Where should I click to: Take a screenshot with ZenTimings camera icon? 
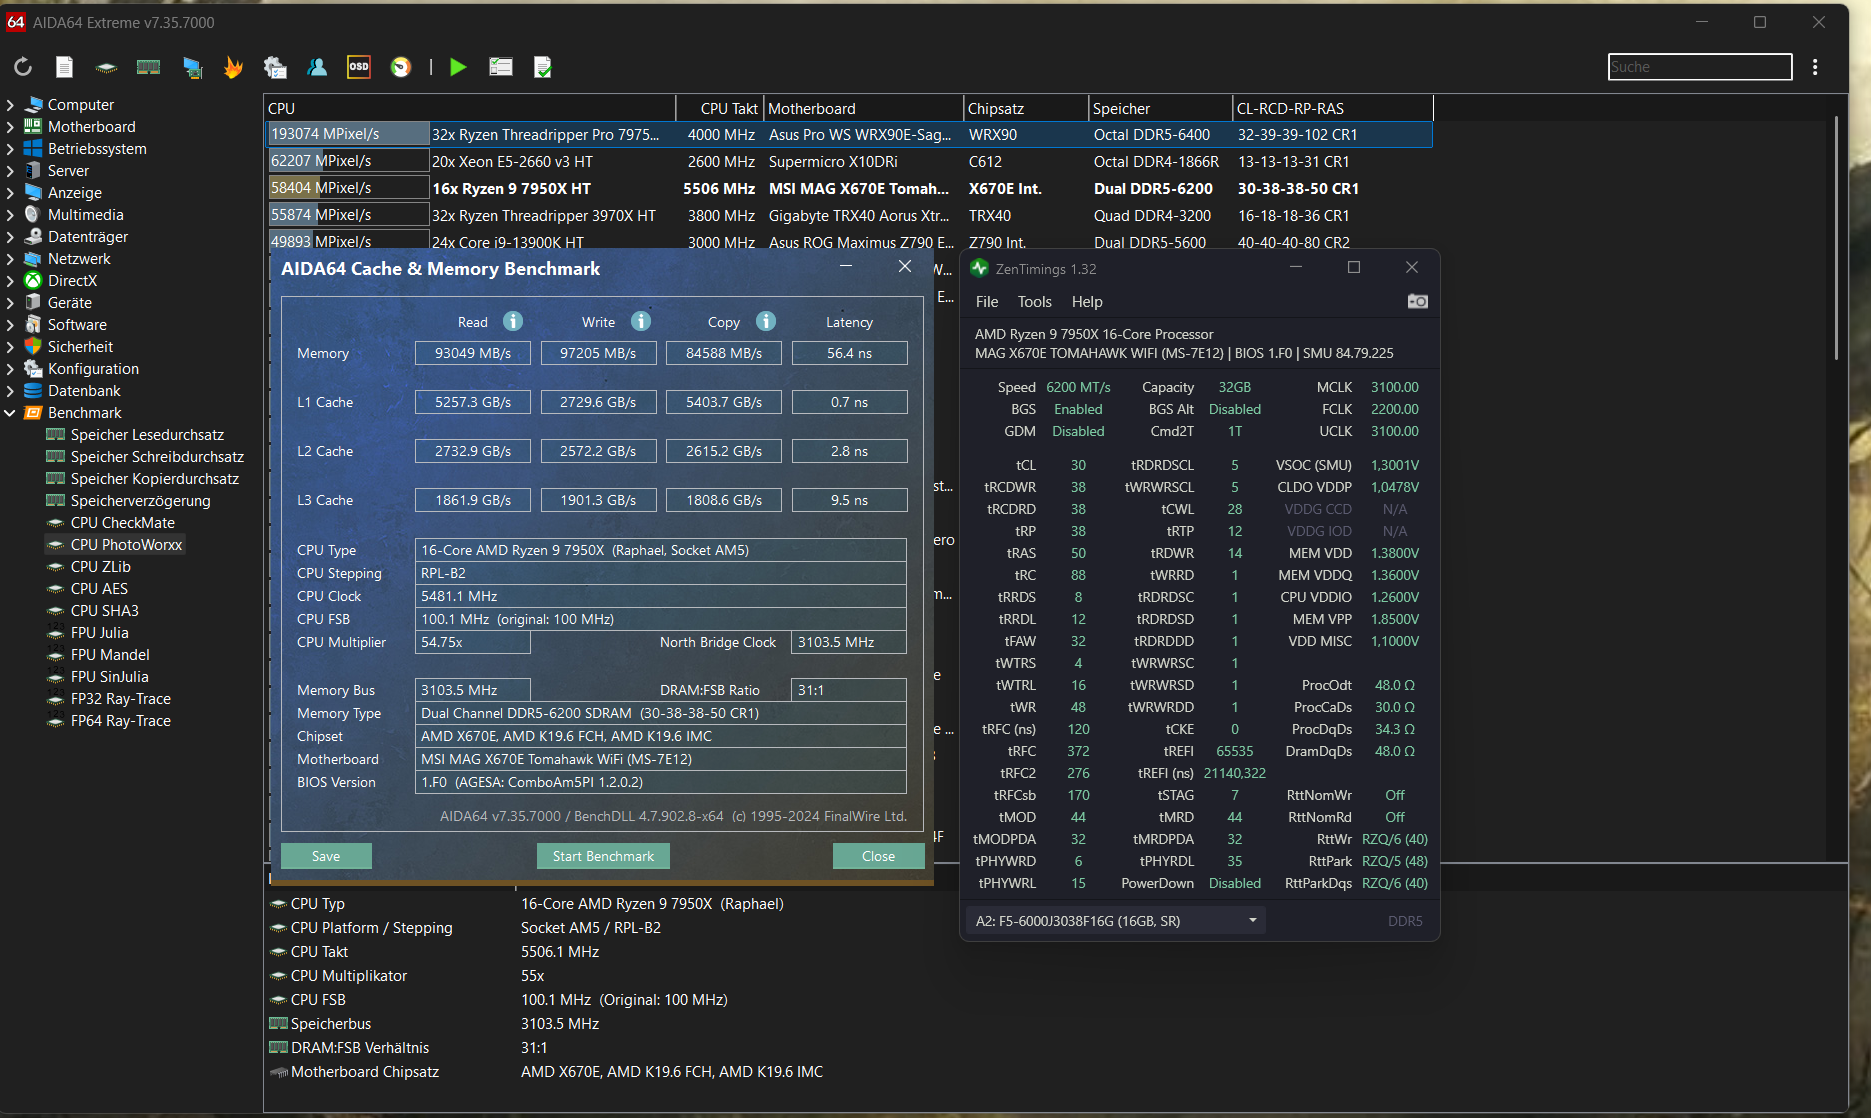1418,301
